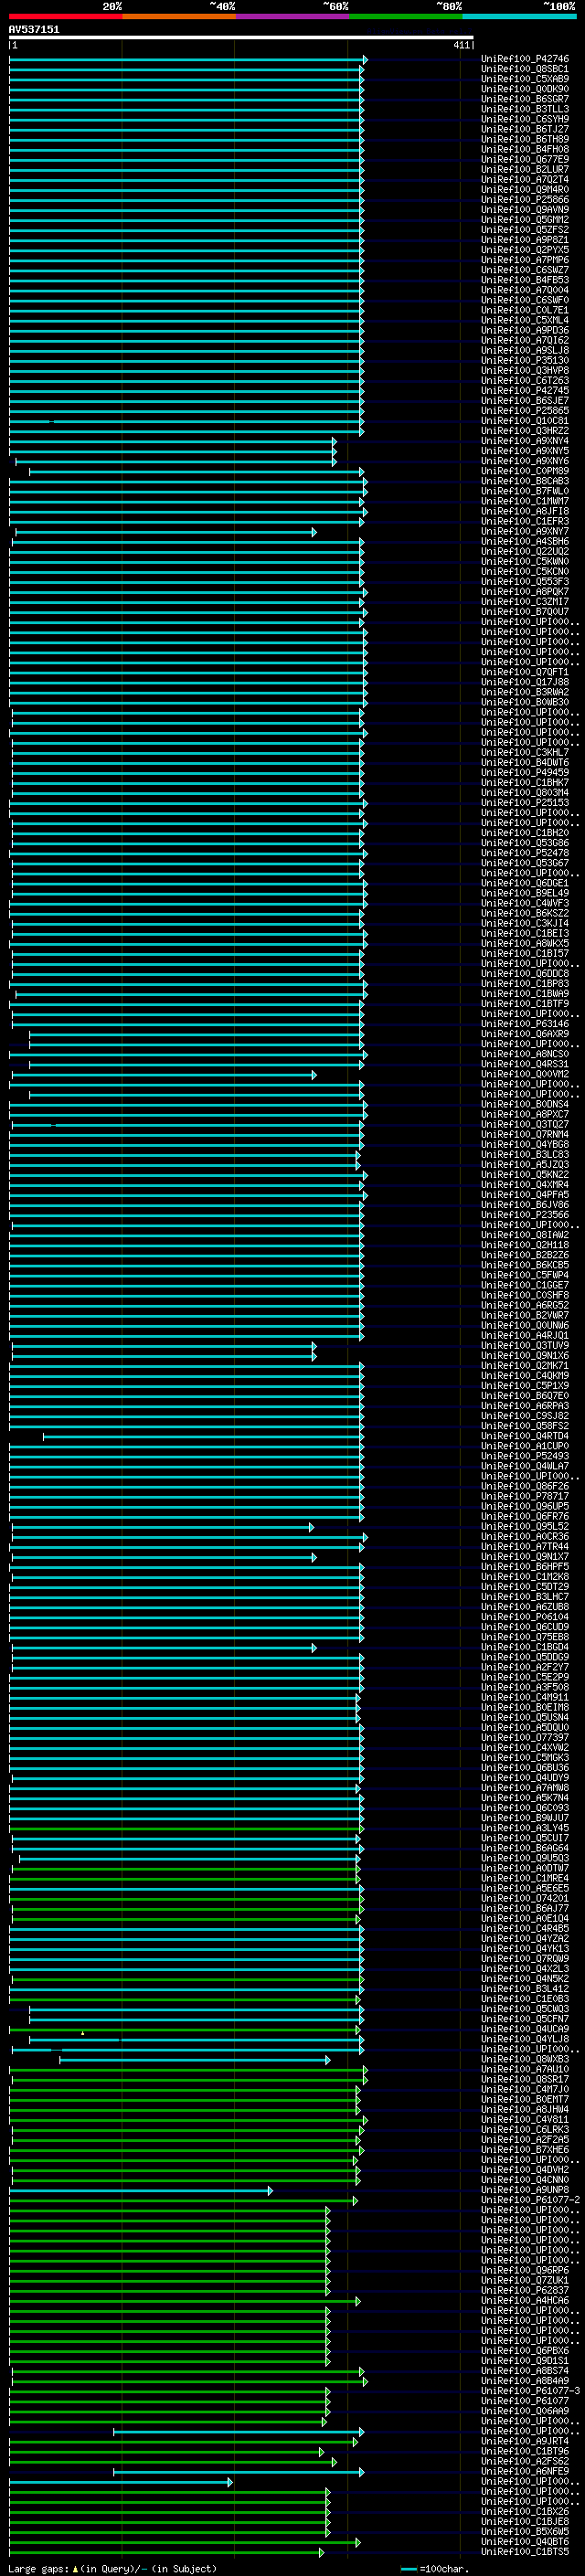This screenshot has height=2576, width=585.
Task: Select the UniRef100_P35130 label
Action: [x=525, y=360]
